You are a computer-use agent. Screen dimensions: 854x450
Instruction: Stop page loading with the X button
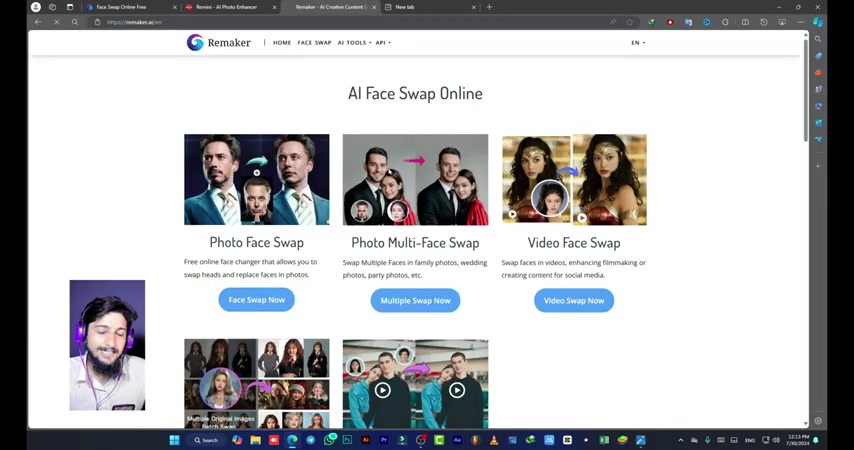[x=57, y=22]
